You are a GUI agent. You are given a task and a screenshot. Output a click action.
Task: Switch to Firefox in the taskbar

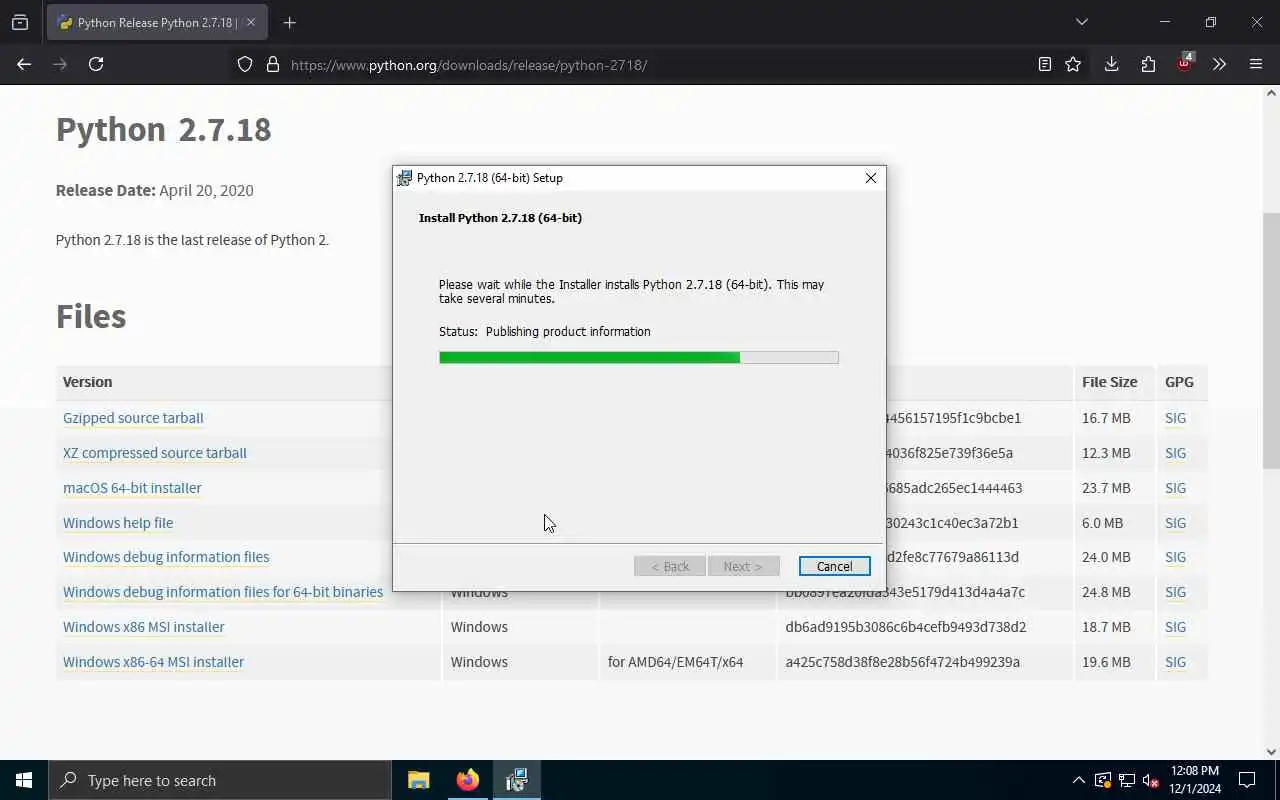click(468, 780)
